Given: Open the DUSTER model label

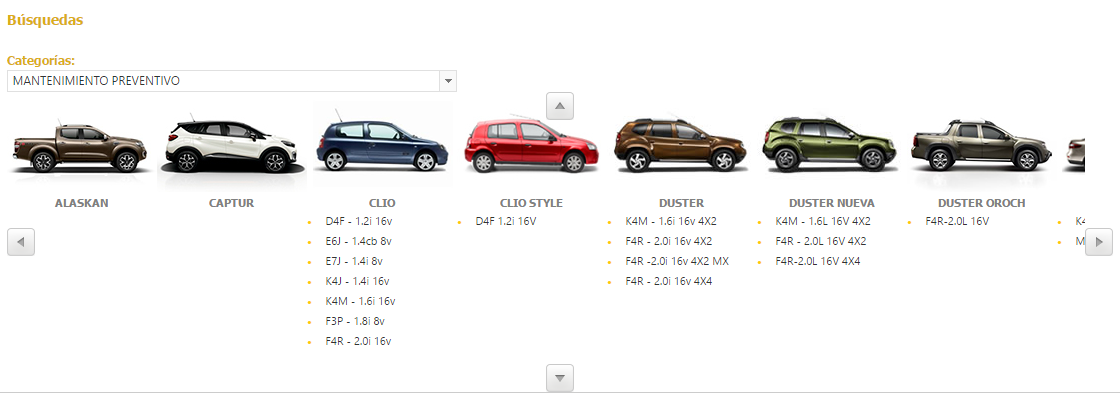Looking at the screenshot, I should 681,203.
